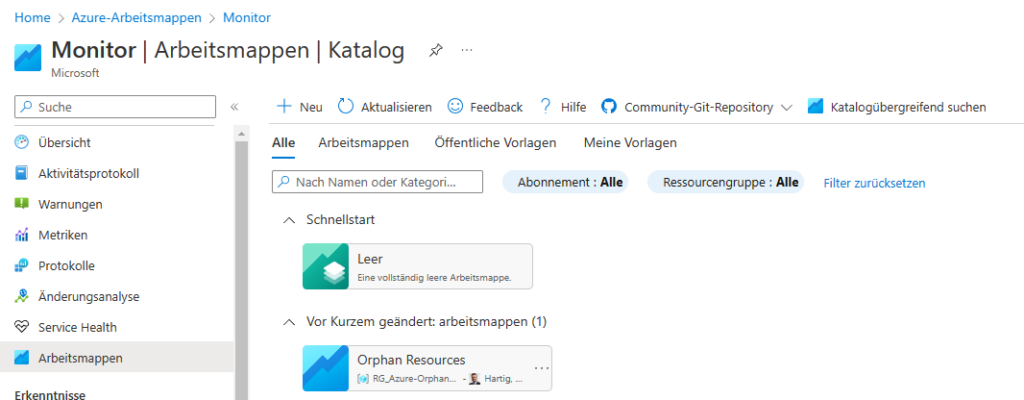Viewport: 1024px width, 400px height.
Task: Click the Protokolle icon in the sidebar
Action: point(22,265)
